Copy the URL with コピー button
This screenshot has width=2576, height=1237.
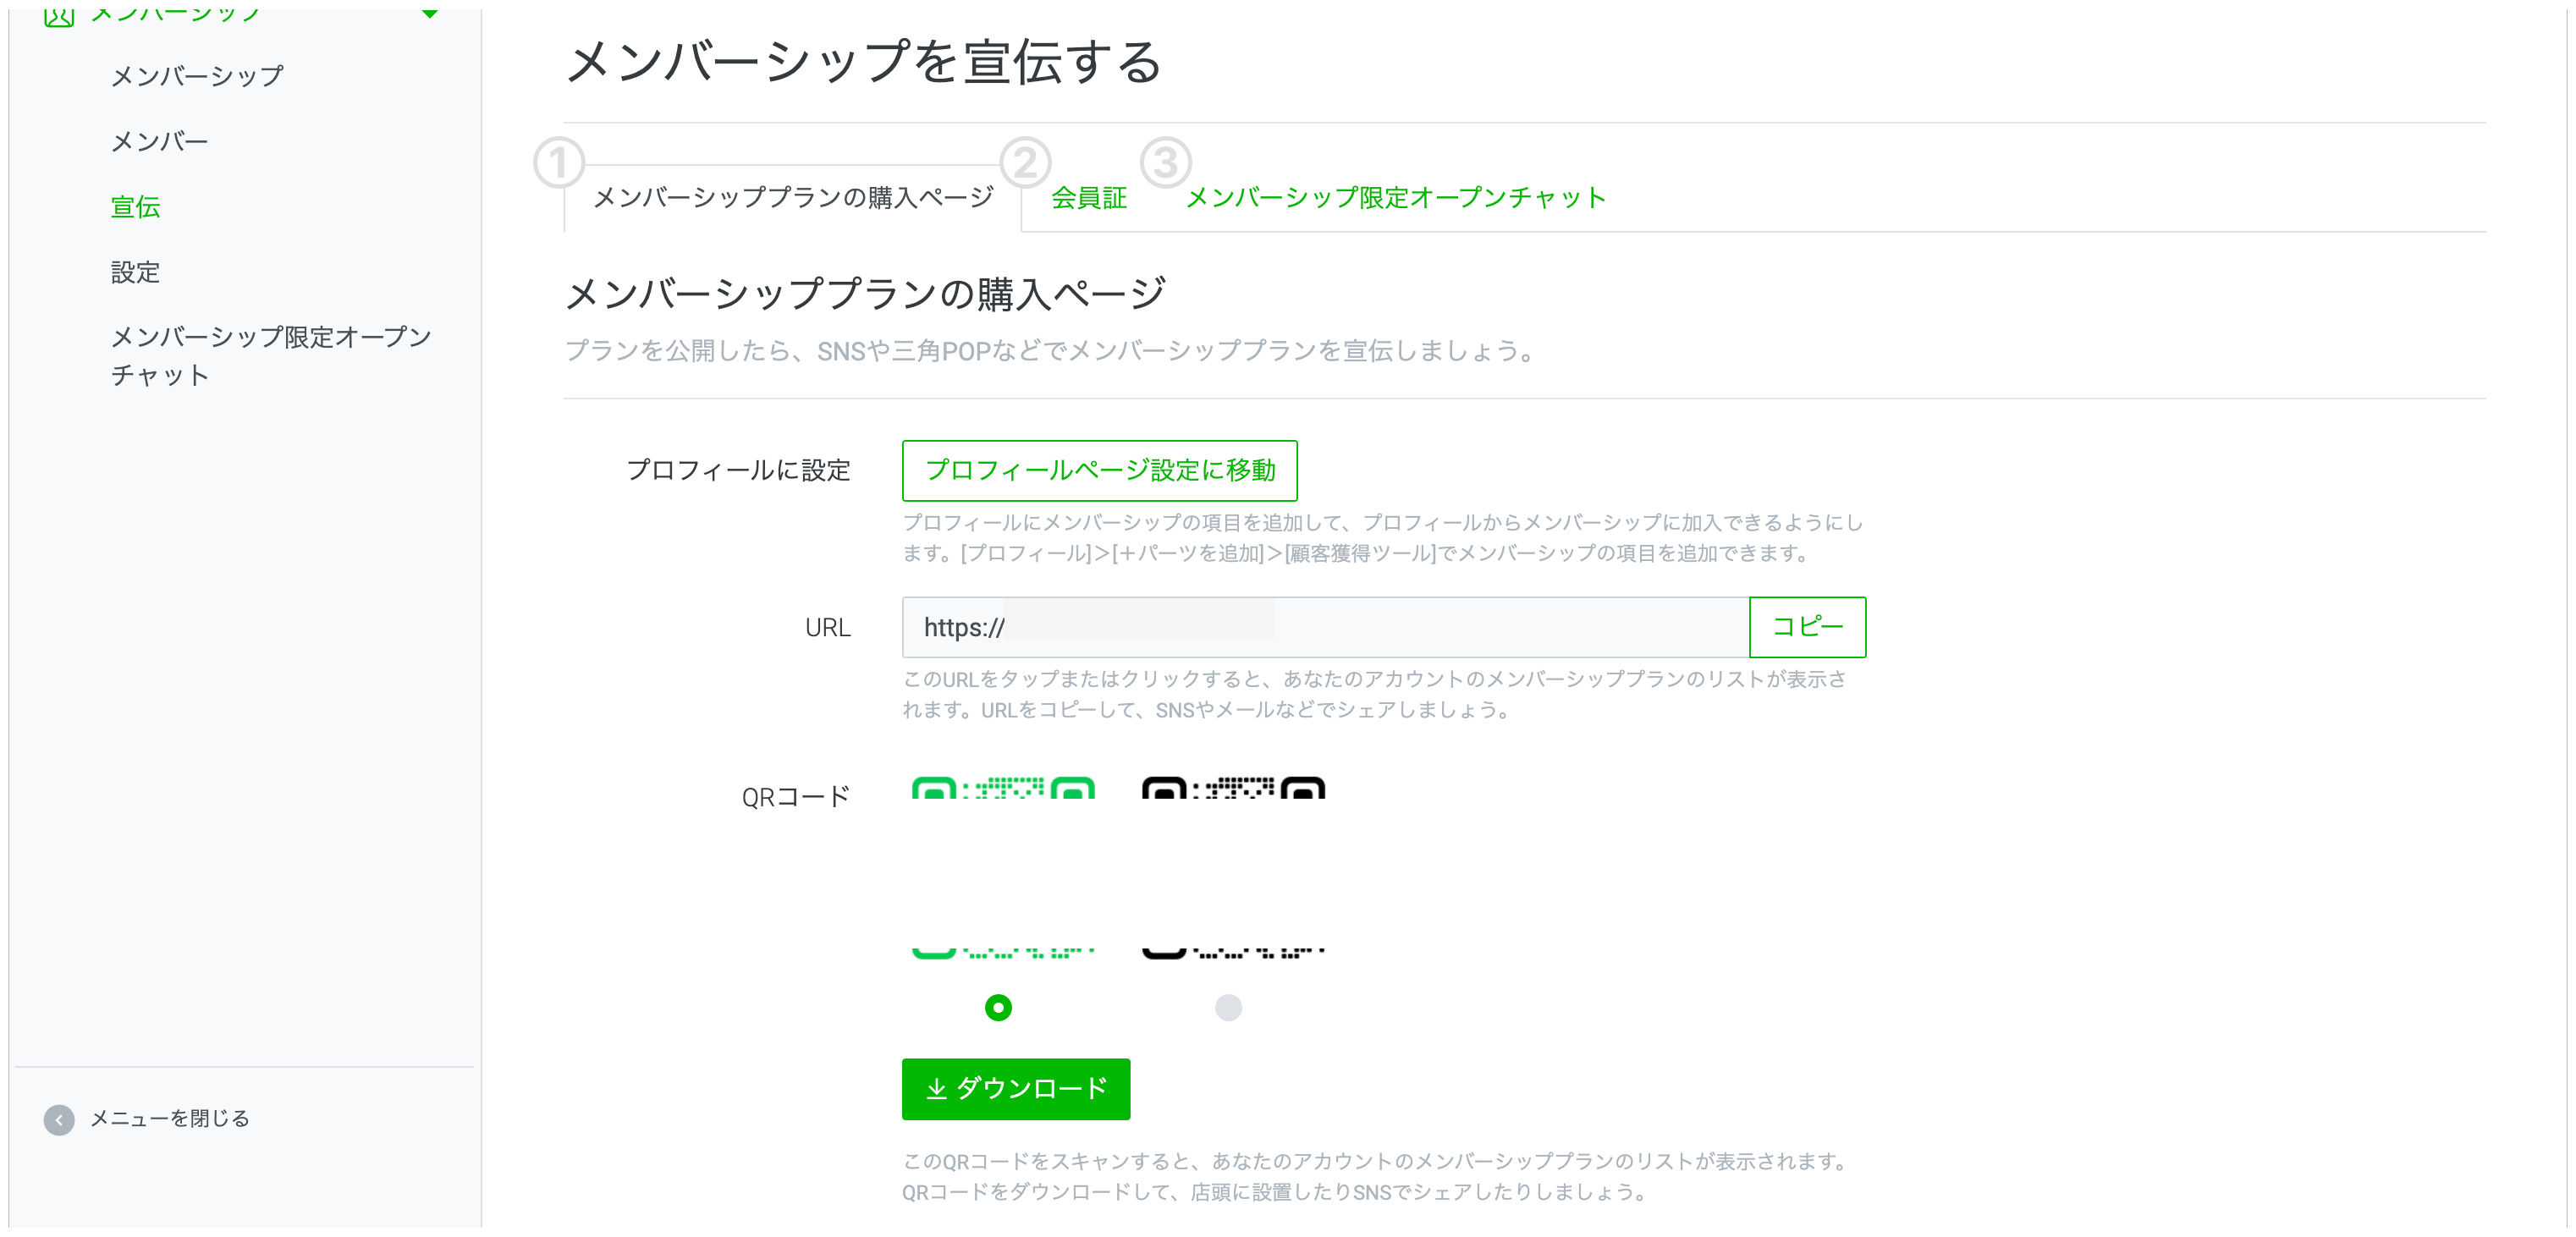click(1807, 627)
